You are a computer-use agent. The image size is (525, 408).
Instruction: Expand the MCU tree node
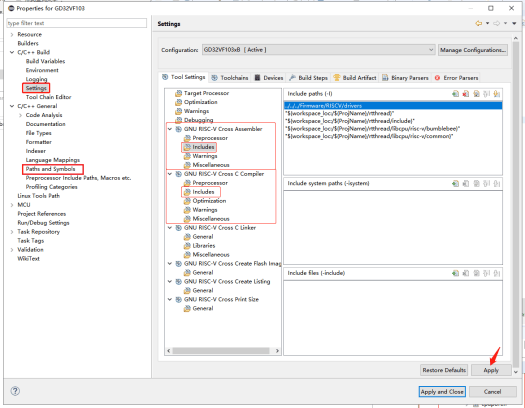click(x=12, y=205)
